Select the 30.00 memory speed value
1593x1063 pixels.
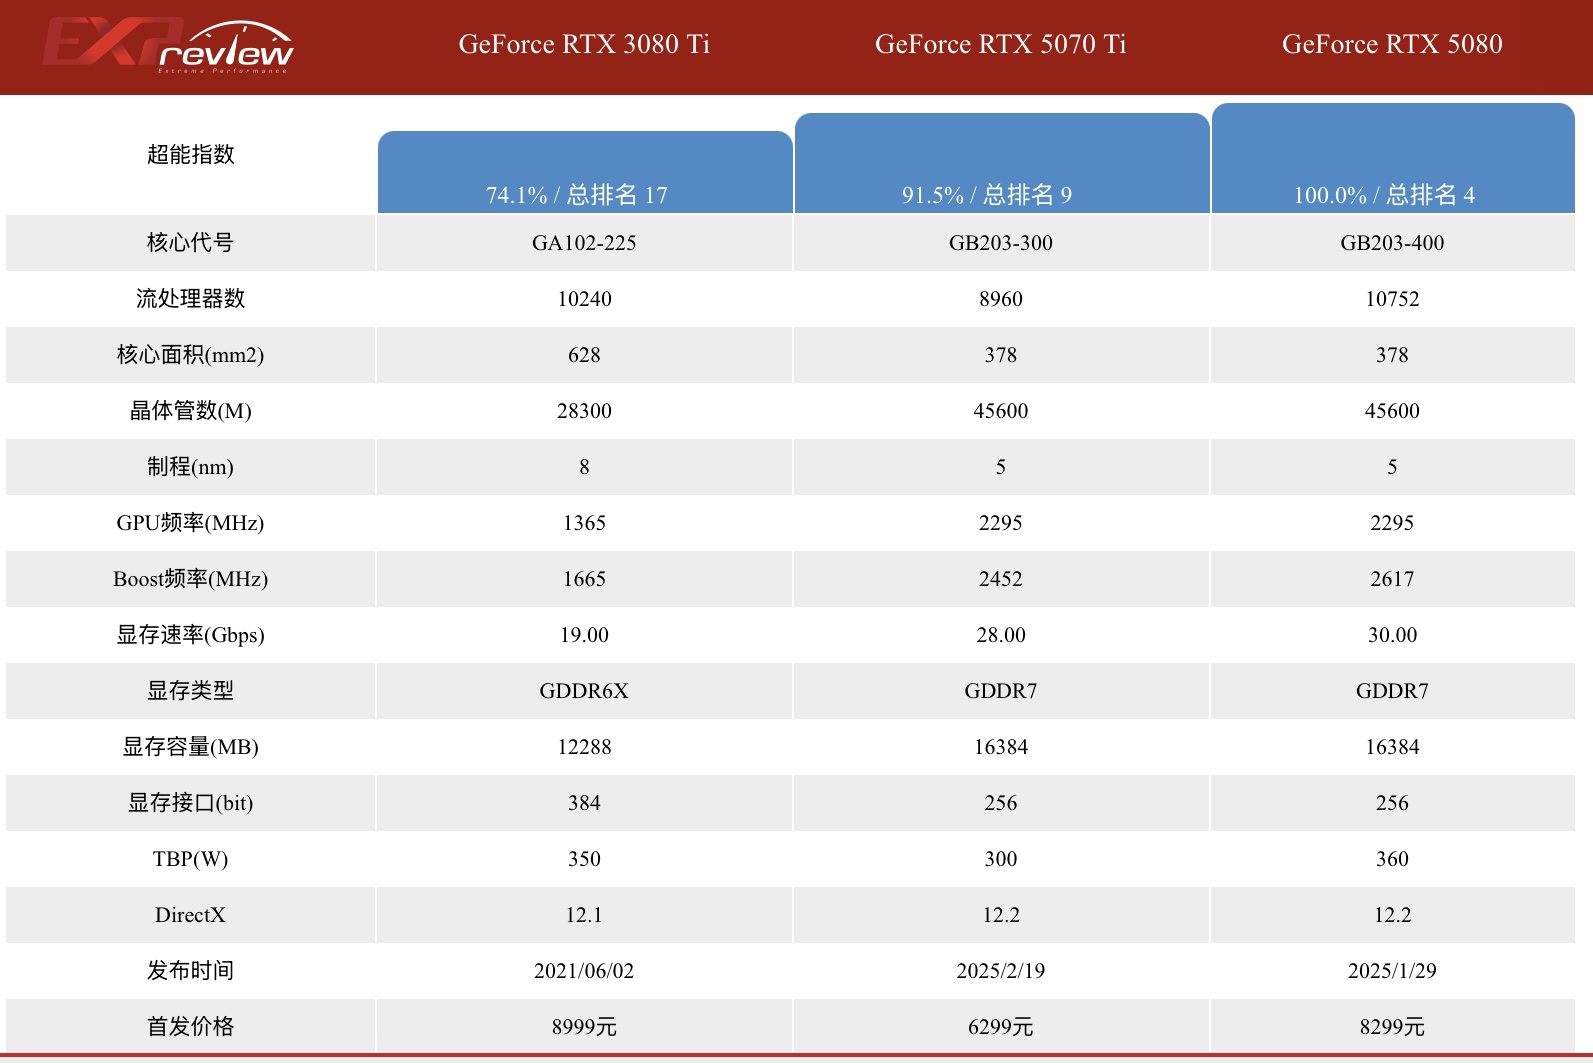(x=1392, y=635)
